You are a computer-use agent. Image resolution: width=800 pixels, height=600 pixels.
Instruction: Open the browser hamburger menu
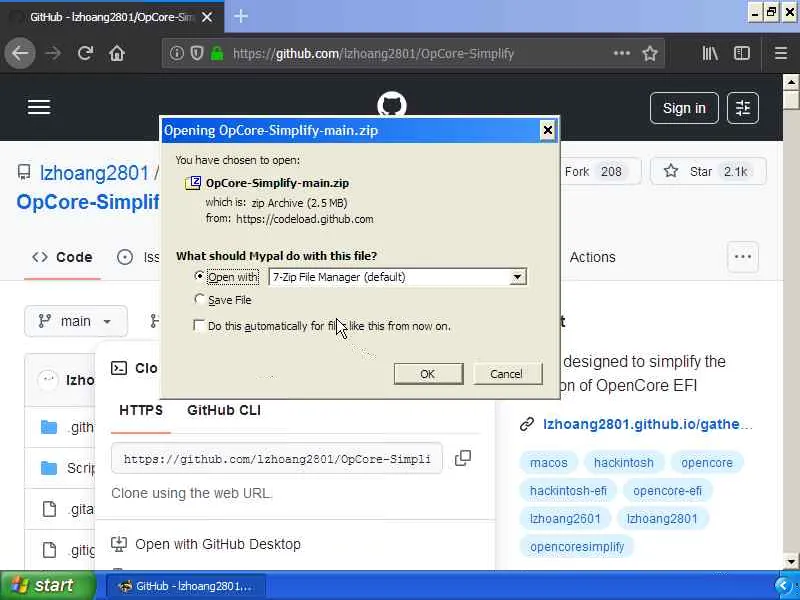(x=781, y=53)
